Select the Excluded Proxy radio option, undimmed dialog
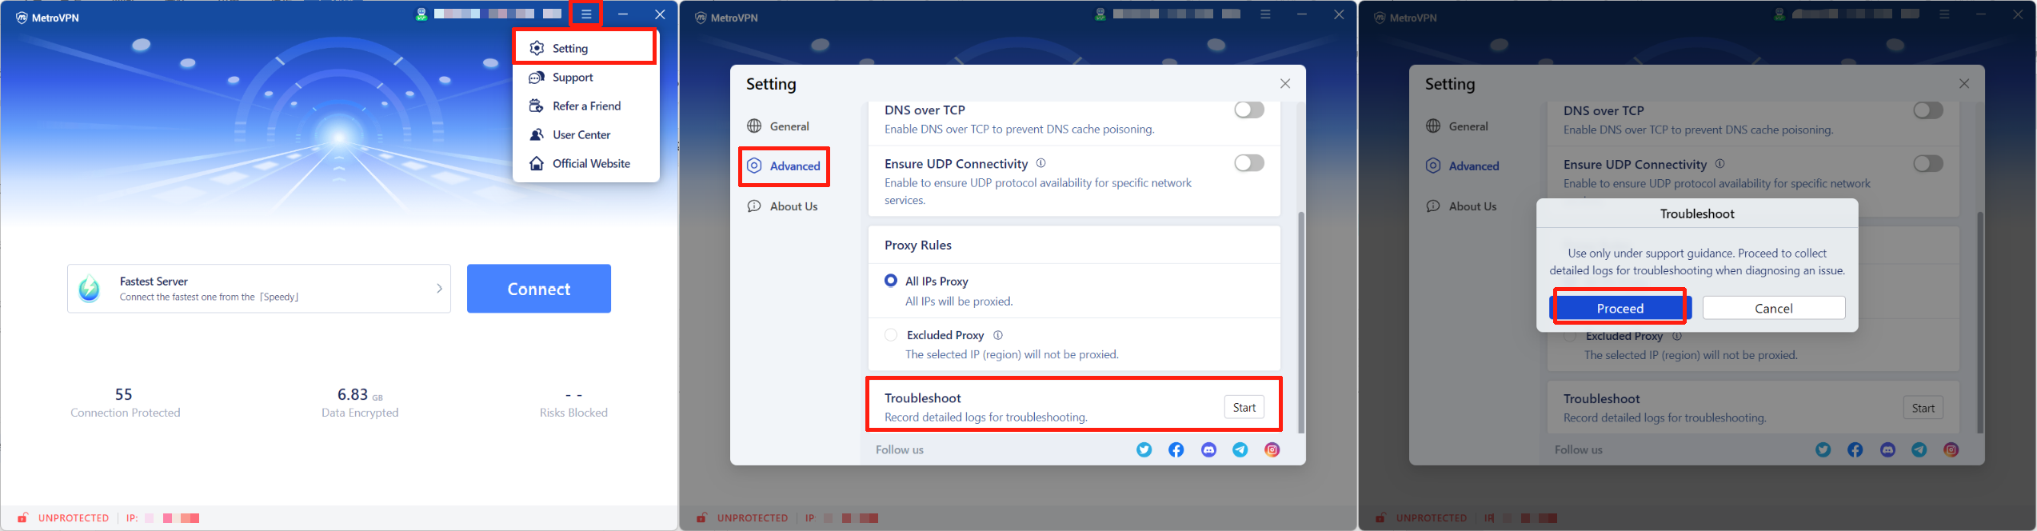 point(891,335)
